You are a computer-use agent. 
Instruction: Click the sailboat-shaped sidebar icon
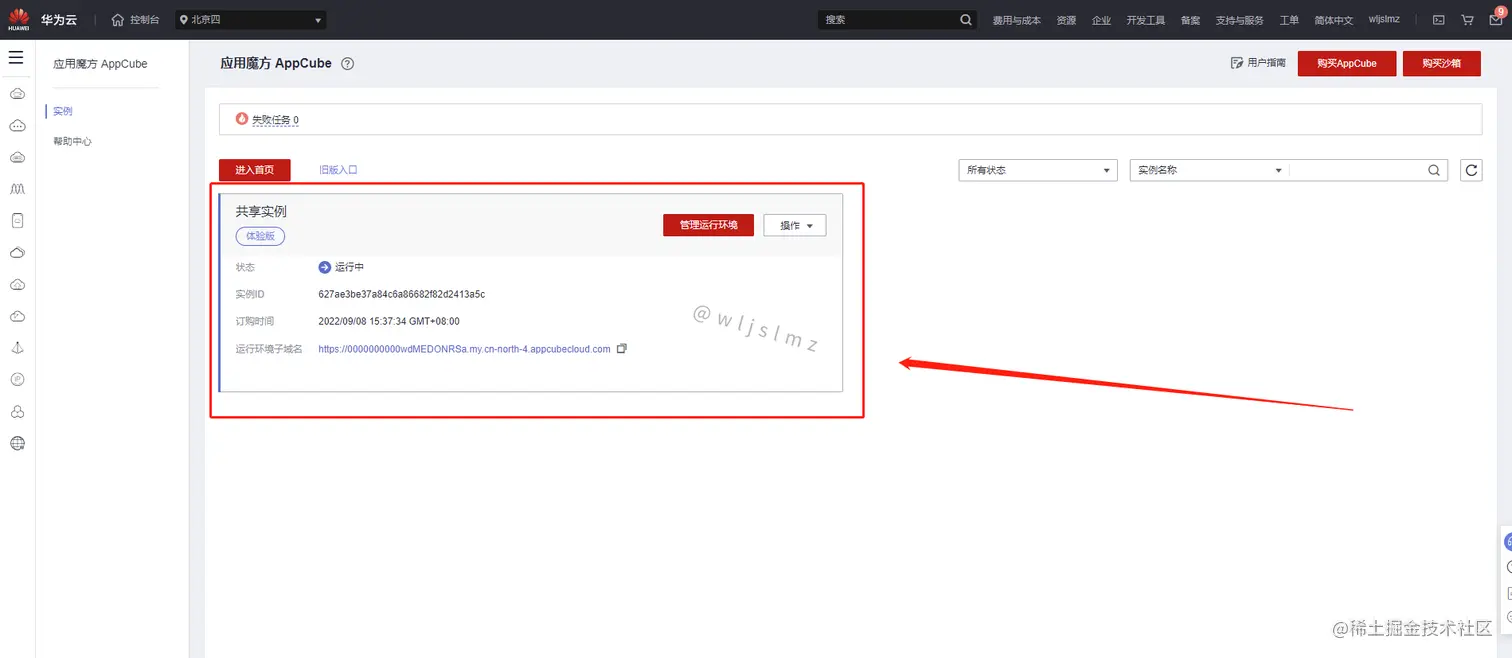[x=17, y=348]
